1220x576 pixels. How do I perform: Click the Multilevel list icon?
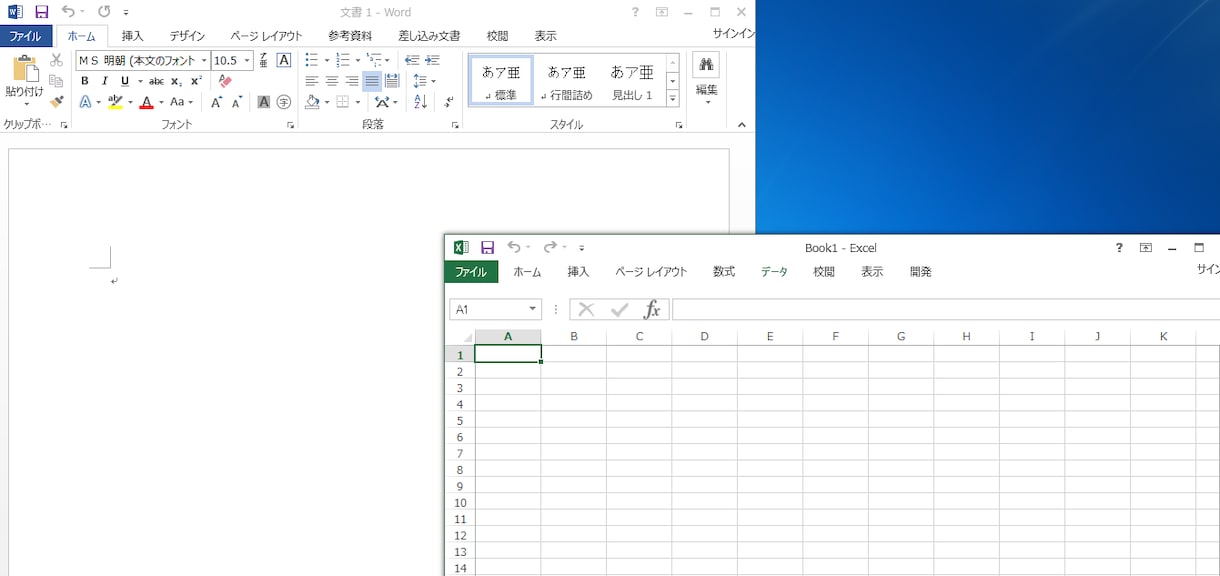(375, 60)
